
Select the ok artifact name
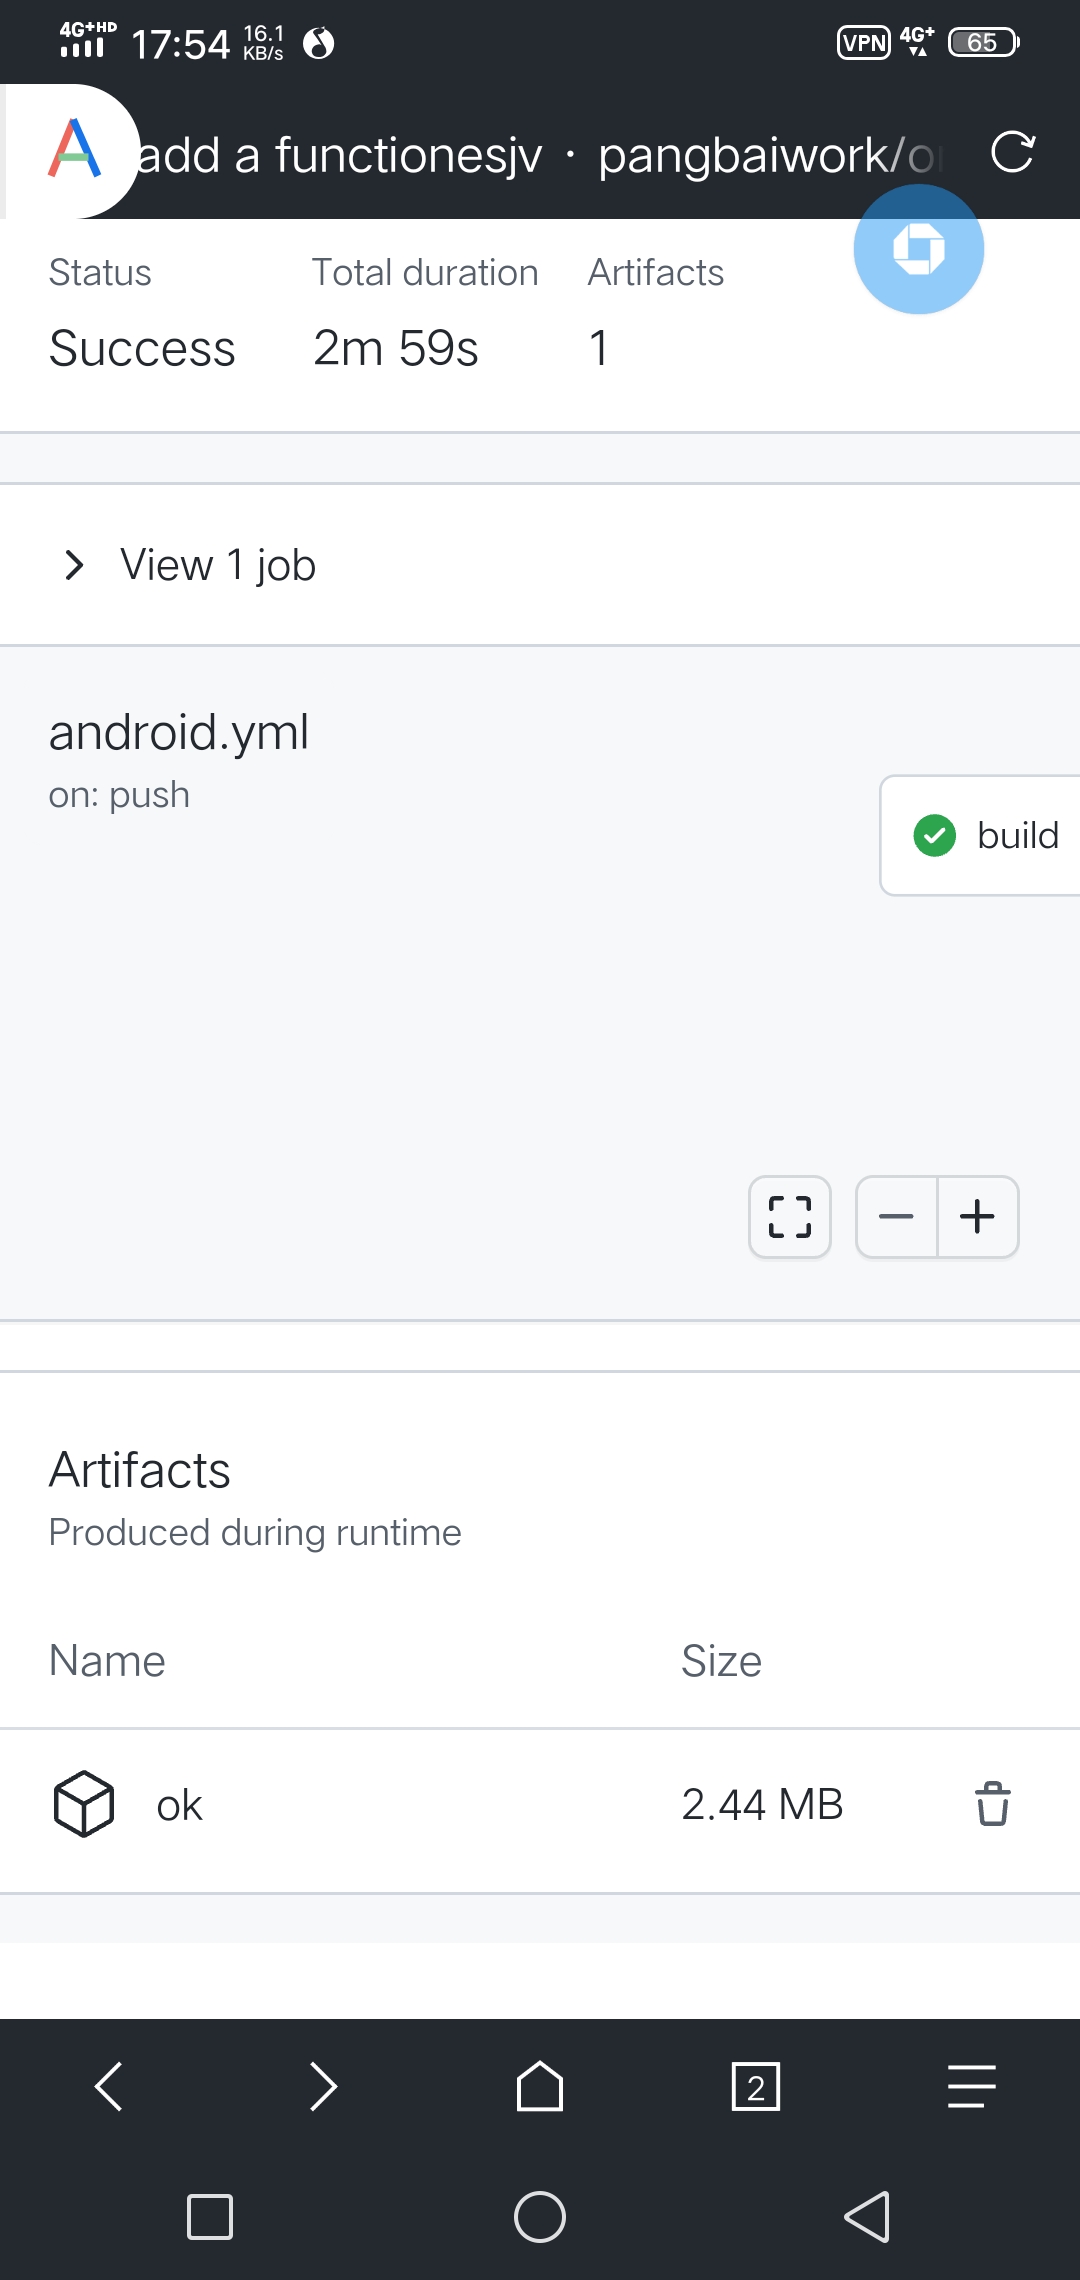click(180, 1804)
